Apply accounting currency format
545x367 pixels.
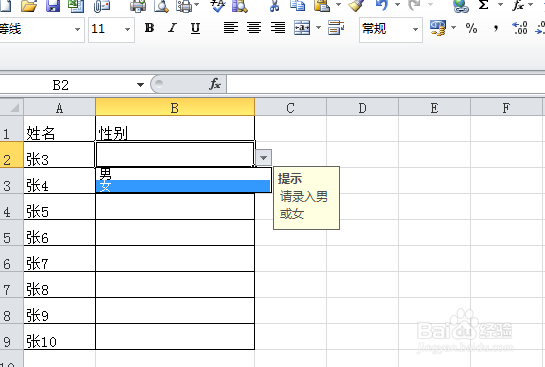(x=438, y=28)
